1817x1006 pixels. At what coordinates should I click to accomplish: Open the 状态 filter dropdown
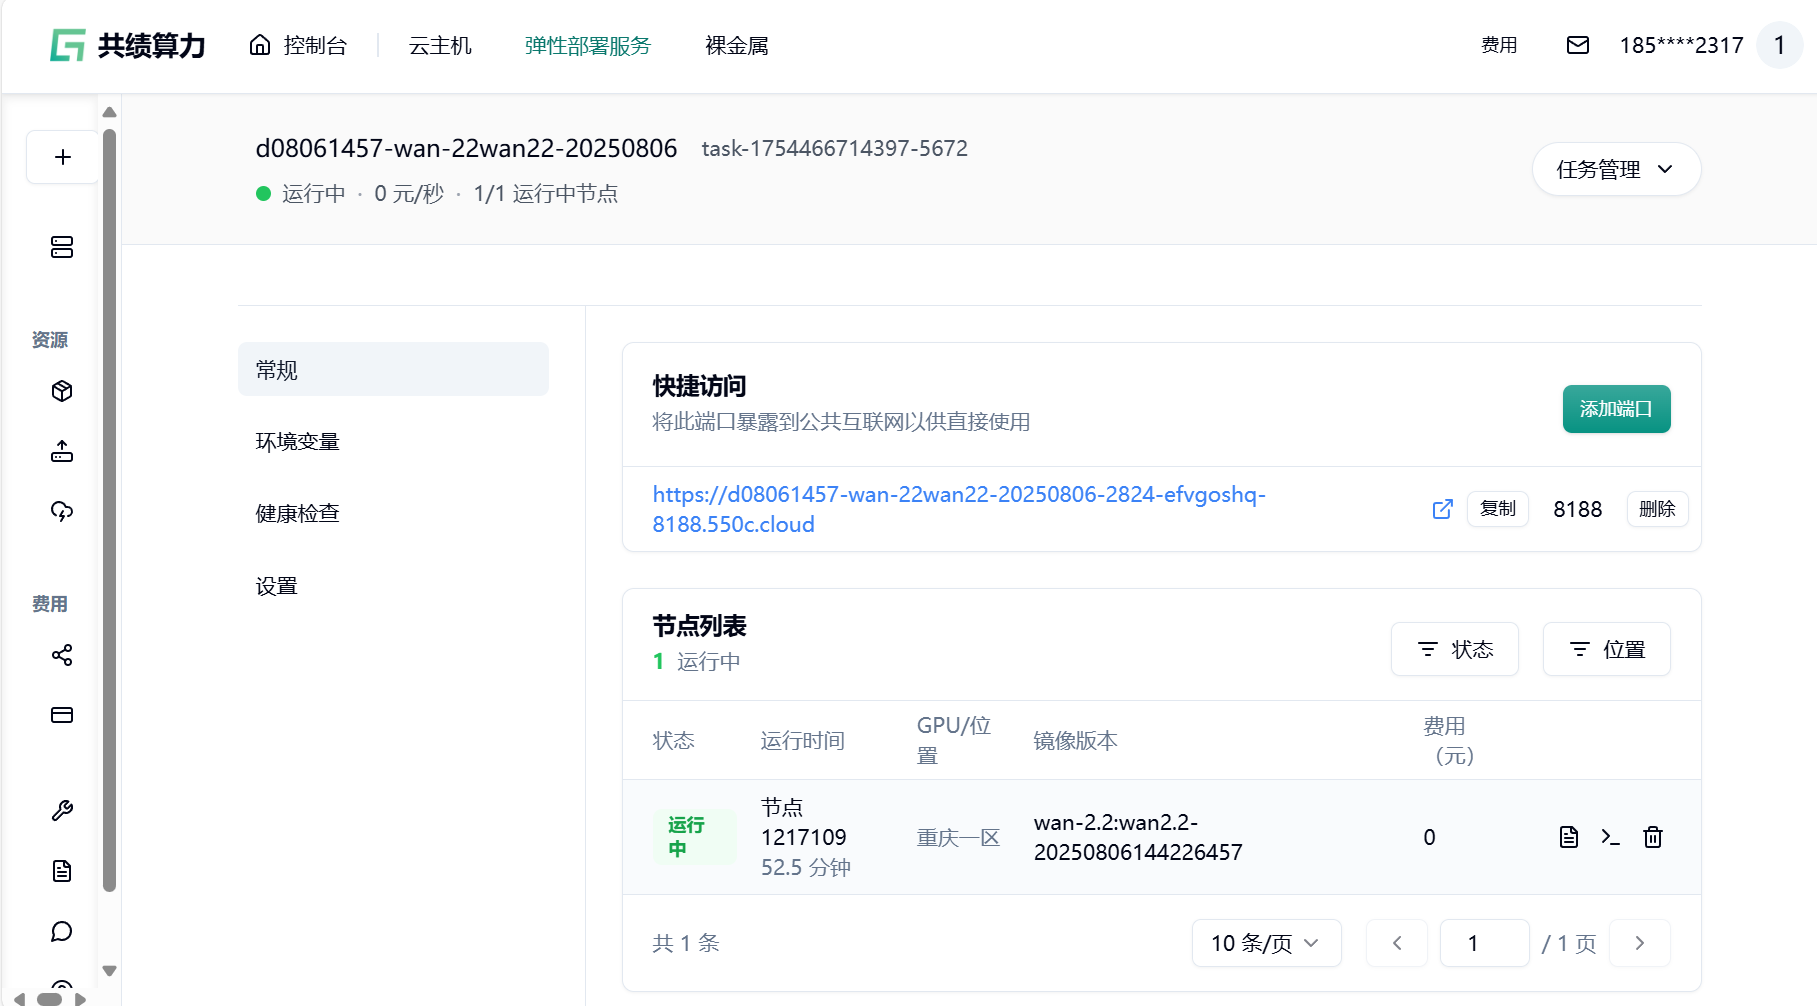[1454, 649]
